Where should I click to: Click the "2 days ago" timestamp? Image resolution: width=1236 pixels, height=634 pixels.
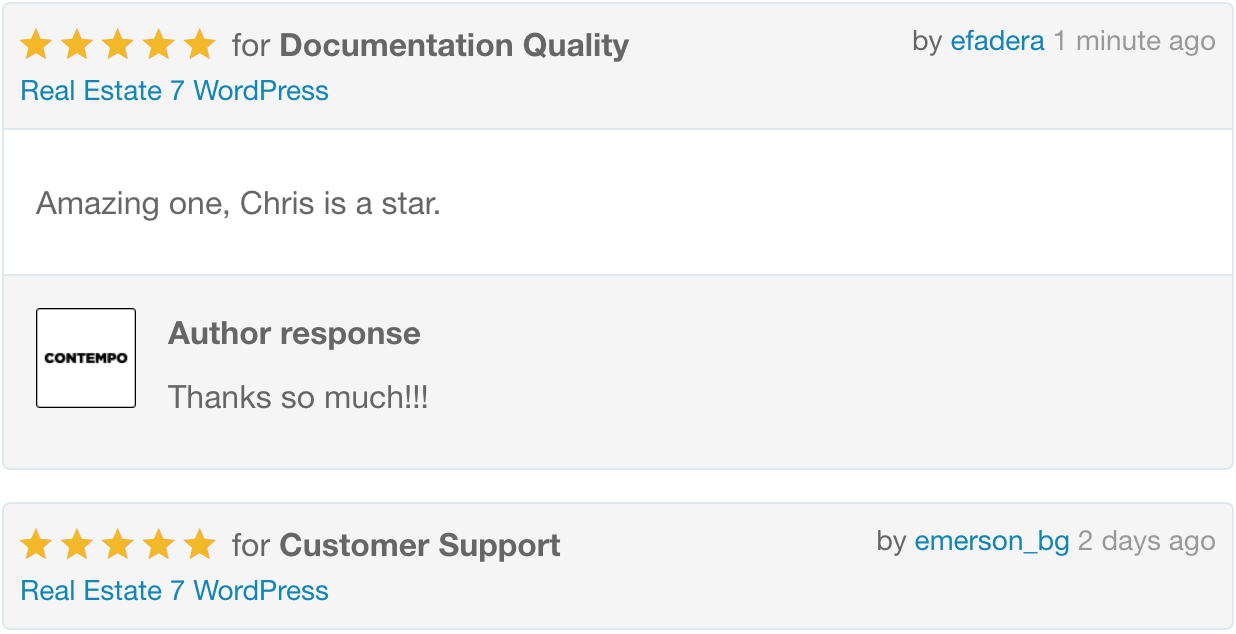pos(1146,541)
